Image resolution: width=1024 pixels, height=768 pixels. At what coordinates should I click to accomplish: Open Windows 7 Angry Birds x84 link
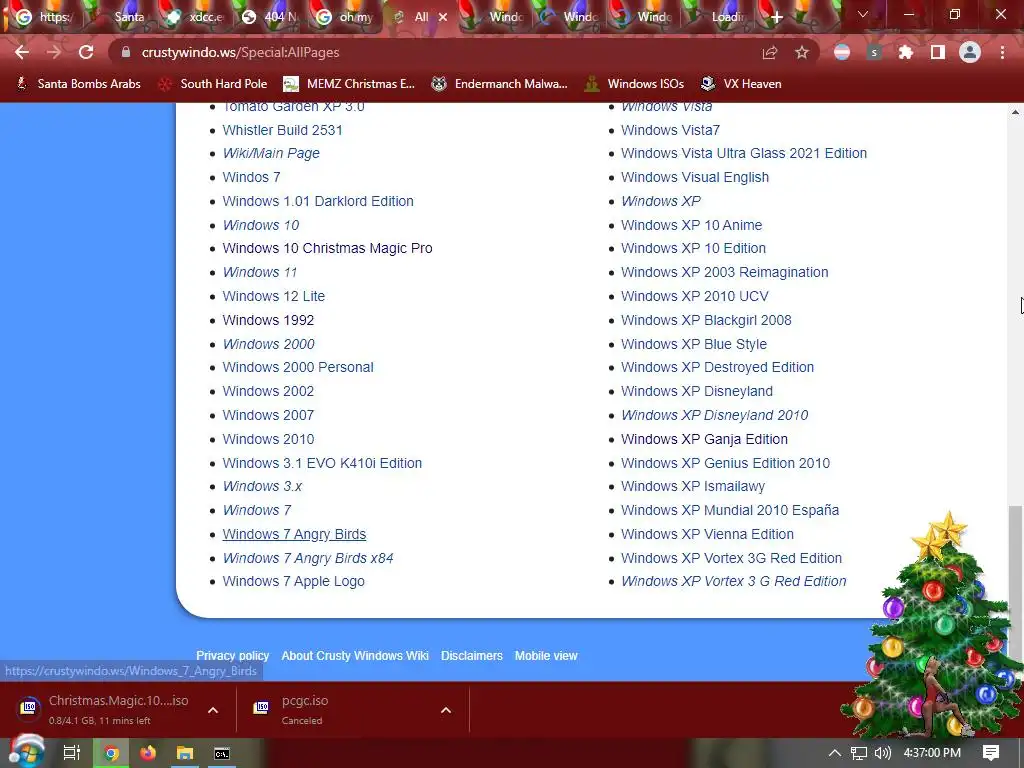[308, 558]
